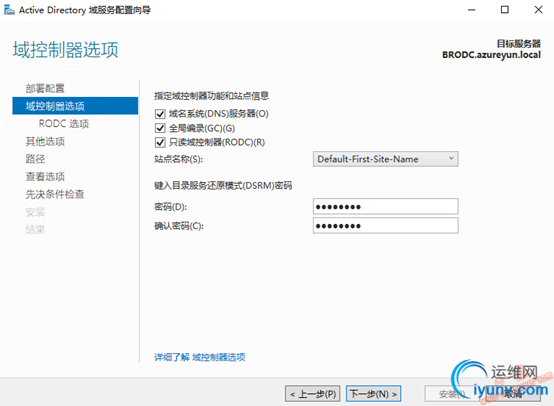
Task: Click the Active Directory wizard title bar icon
Action: 9,10
